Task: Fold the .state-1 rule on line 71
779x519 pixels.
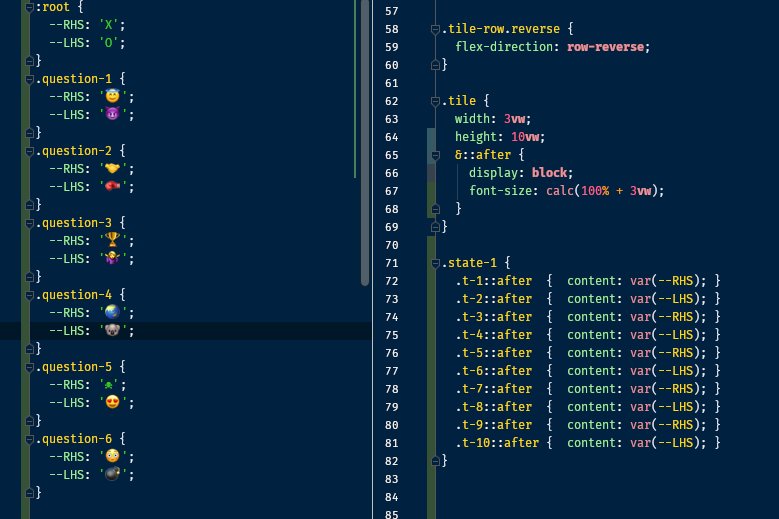Action: [x=435, y=263]
